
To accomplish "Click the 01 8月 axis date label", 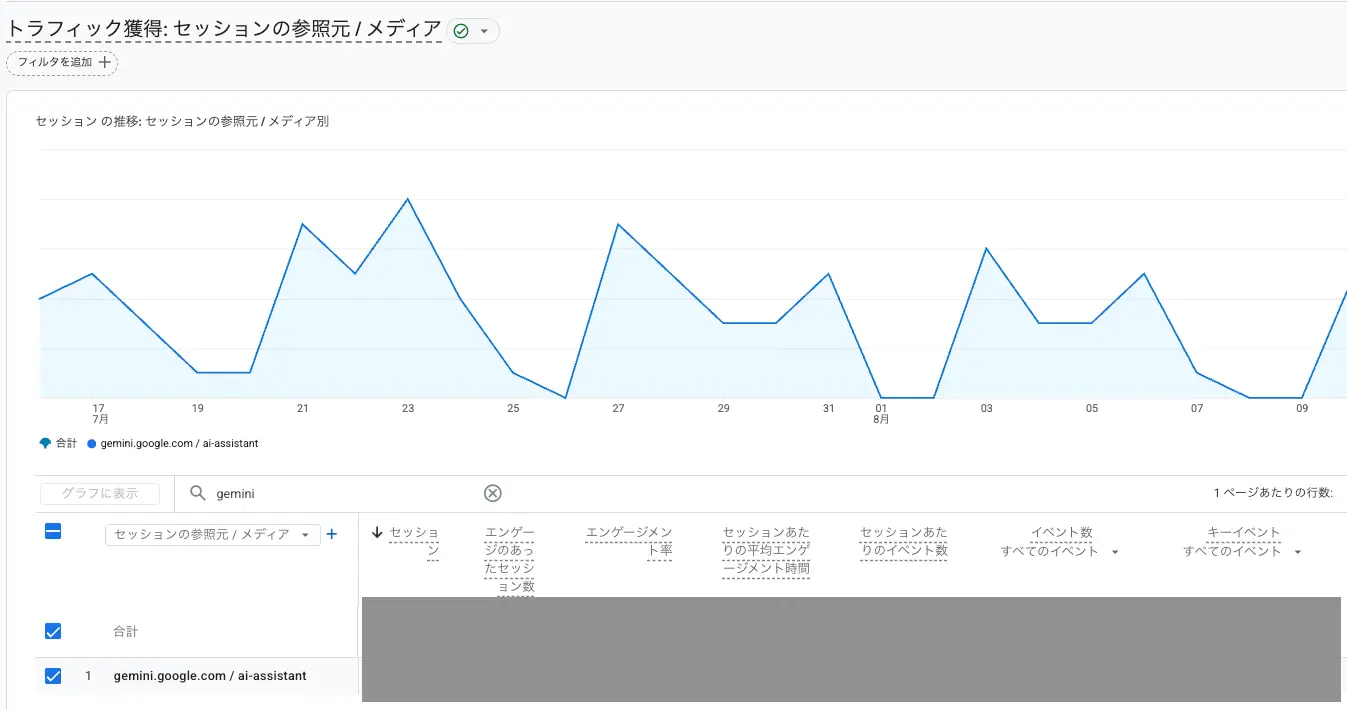I will coord(881,413).
